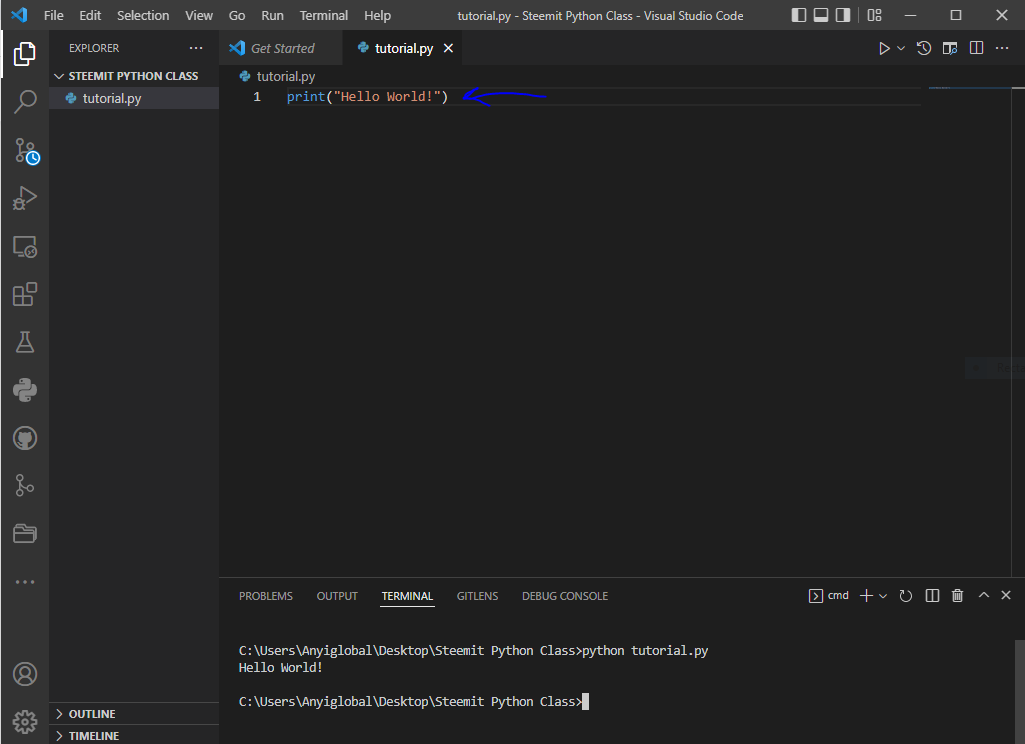Open the Terminal menu
This screenshot has width=1025, height=744.
(x=324, y=15)
